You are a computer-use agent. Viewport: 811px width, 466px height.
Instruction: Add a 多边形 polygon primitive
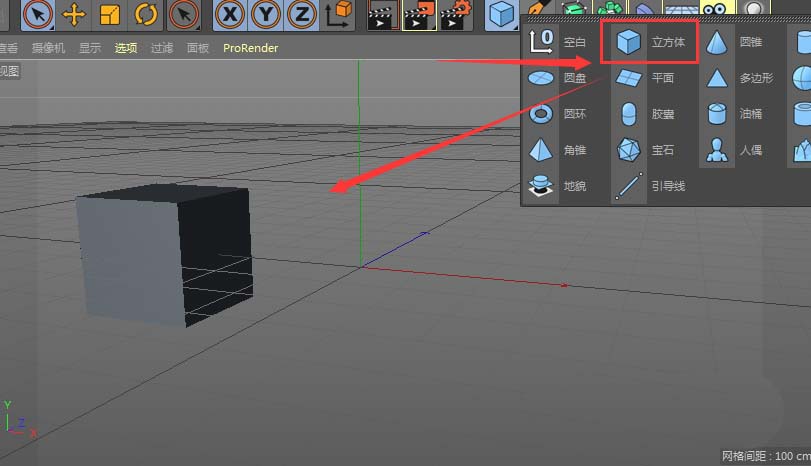point(739,78)
